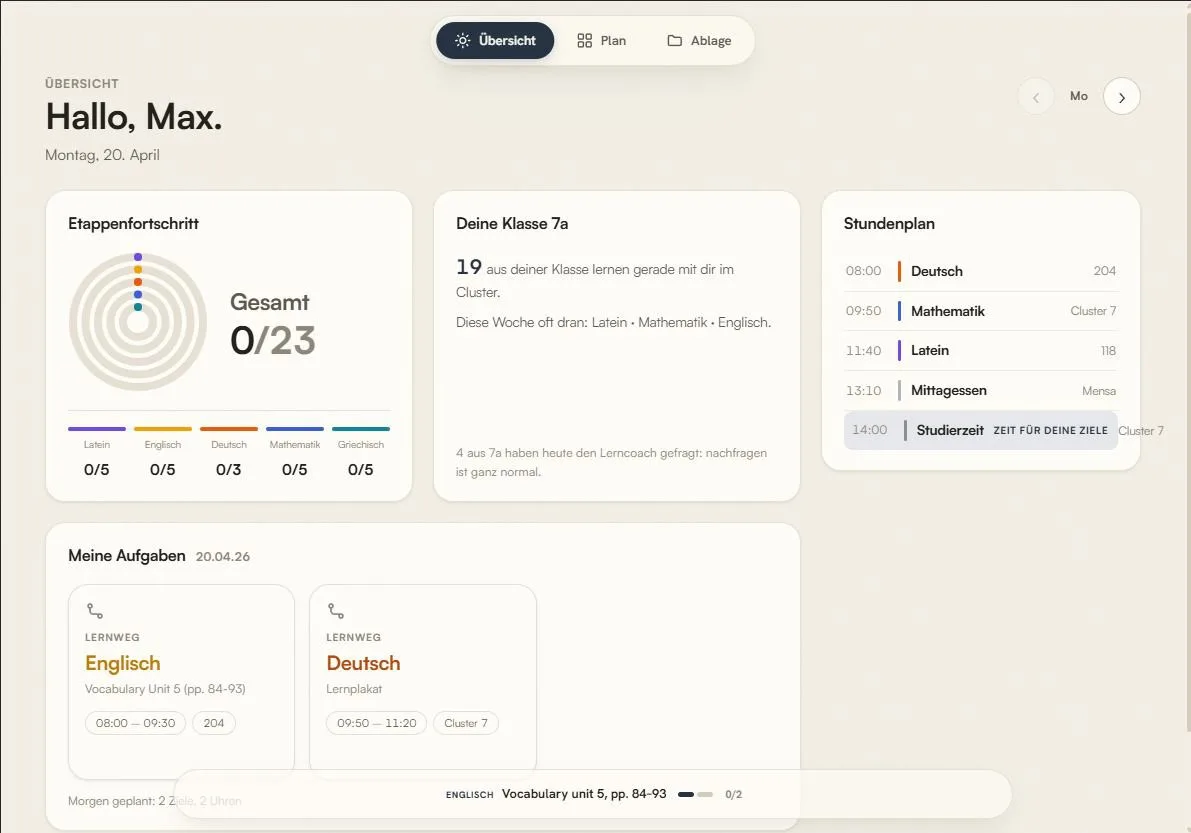Click the grid icon beside Plan

(x=584, y=40)
